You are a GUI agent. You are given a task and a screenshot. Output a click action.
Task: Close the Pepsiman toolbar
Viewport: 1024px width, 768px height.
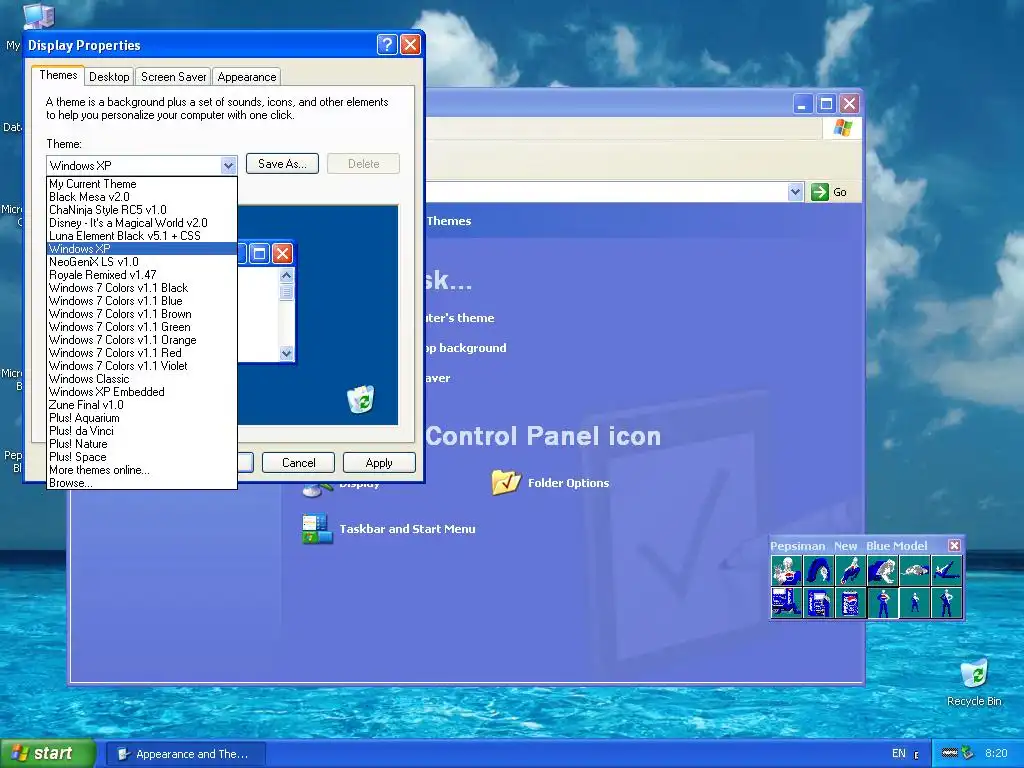coord(954,545)
